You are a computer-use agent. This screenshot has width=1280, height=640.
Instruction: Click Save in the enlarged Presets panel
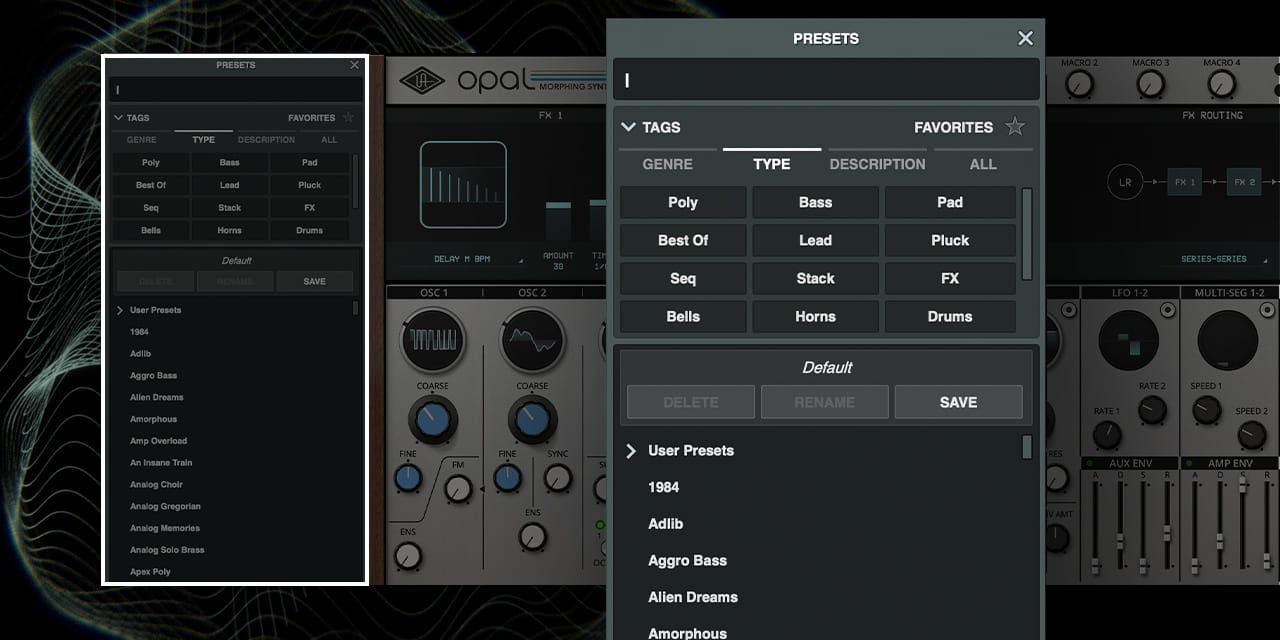[958, 402]
